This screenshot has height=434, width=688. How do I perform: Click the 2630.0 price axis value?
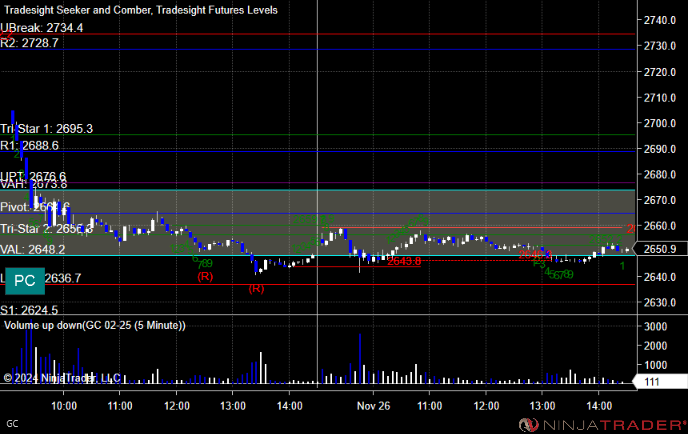coord(659,303)
